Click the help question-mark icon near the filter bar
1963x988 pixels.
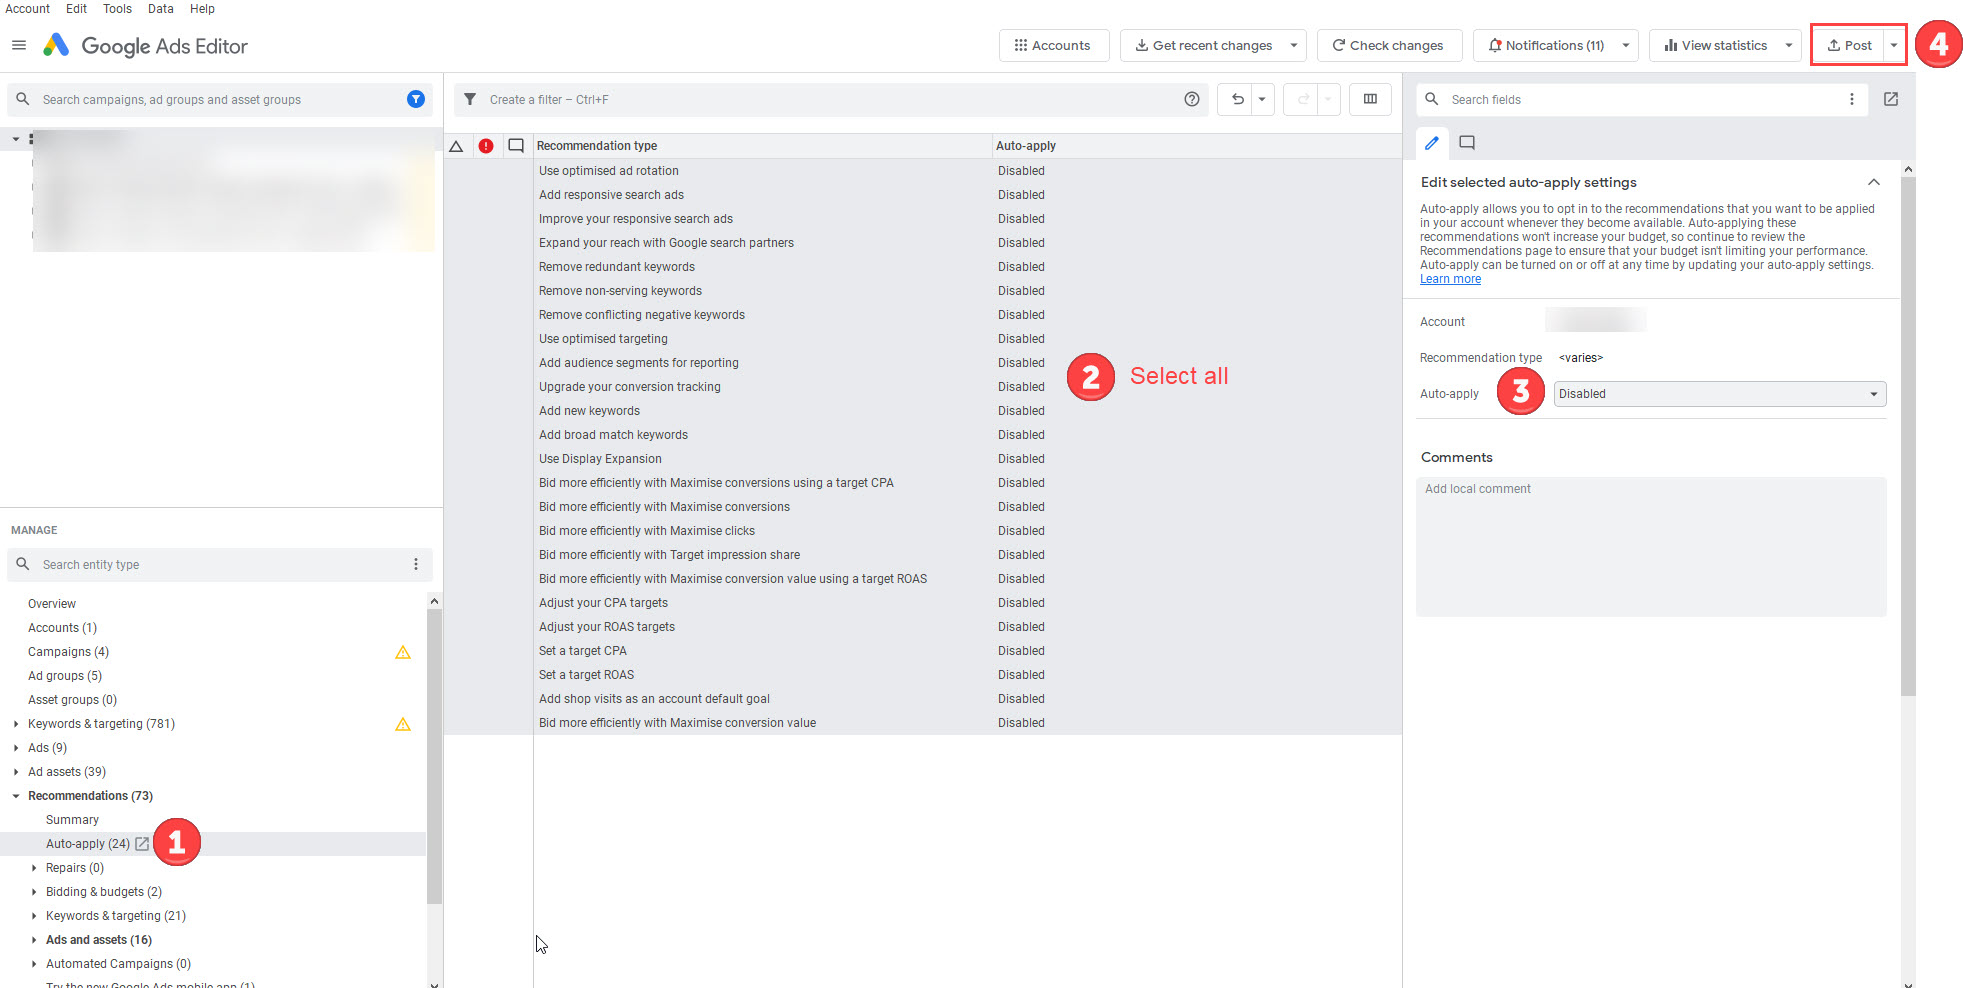pos(1192,99)
